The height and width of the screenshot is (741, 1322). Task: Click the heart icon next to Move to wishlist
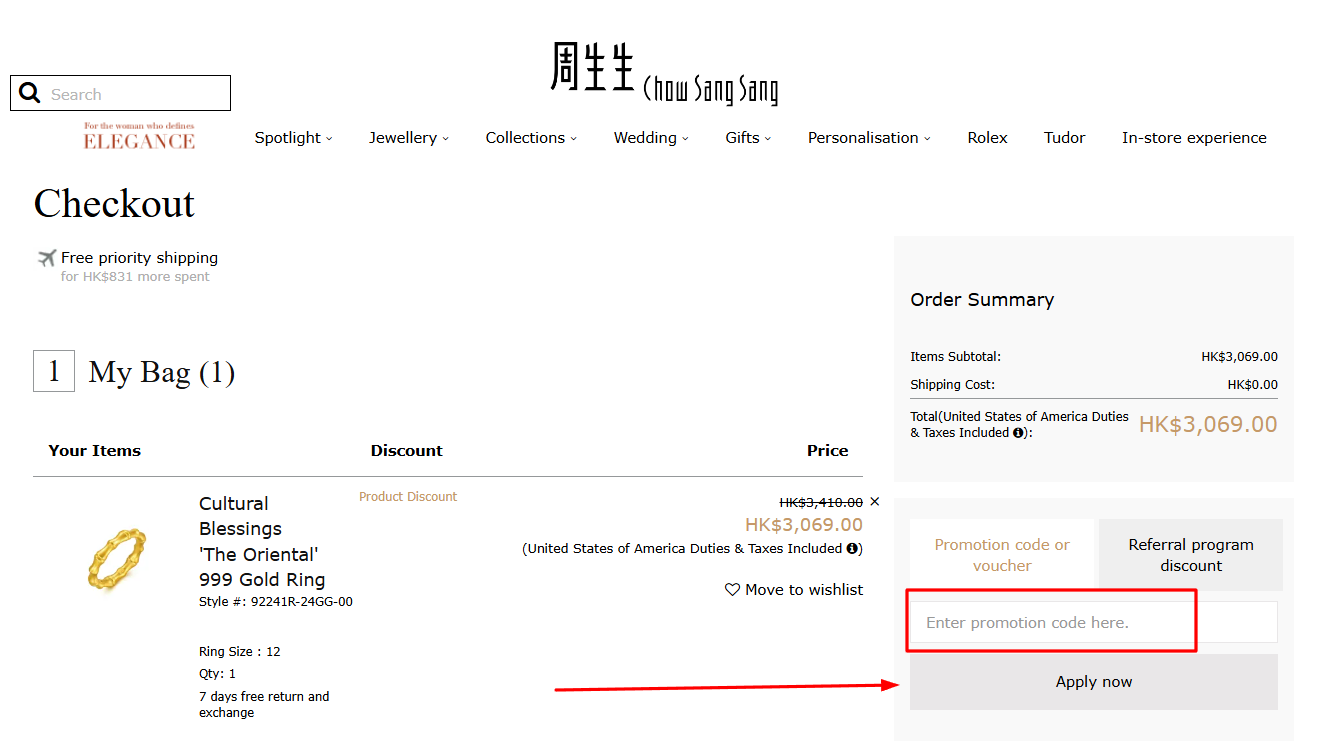[x=732, y=589]
